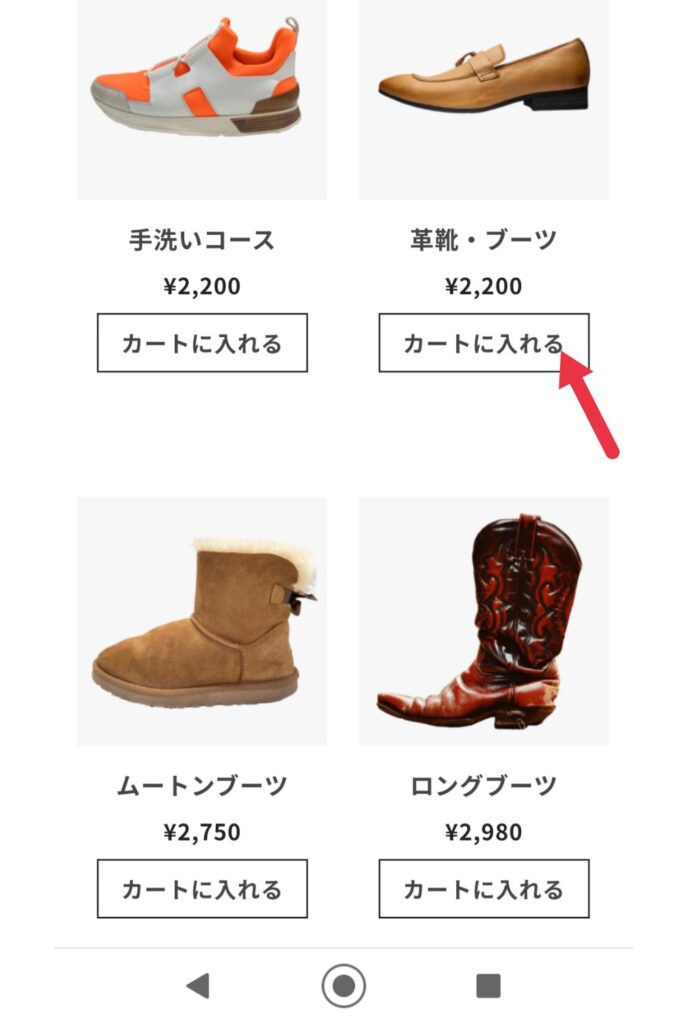Add 革靴・ブーツ to the cart
The height and width of the screenshot is (1024, 683).
pyautogui.click(x=484, y=343)
